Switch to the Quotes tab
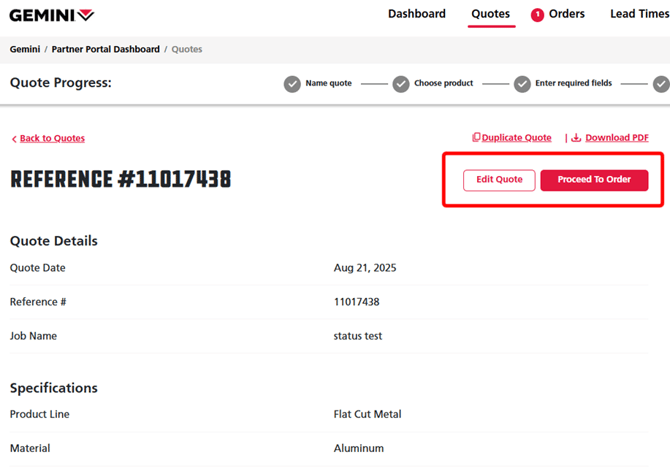This screenshot has height=474, width=670. click(490, 14)
